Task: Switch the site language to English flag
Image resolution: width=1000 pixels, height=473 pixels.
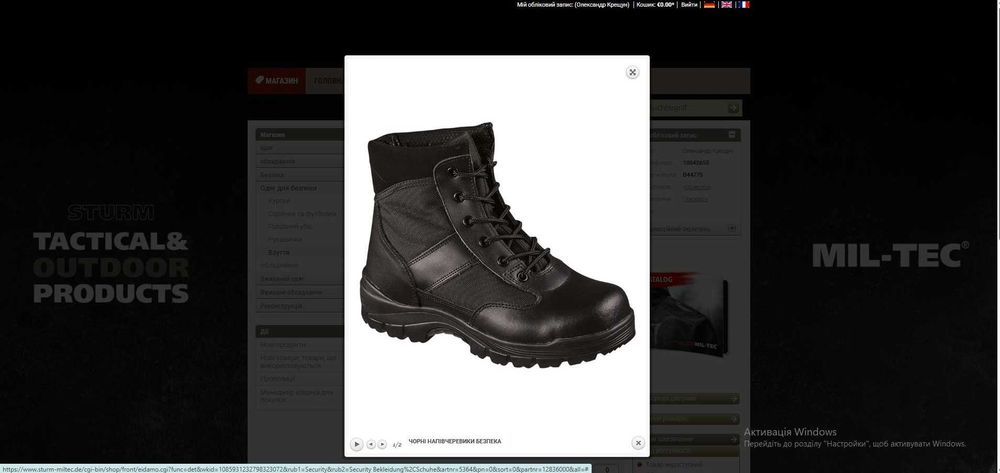Action: [x=726, y=4]
